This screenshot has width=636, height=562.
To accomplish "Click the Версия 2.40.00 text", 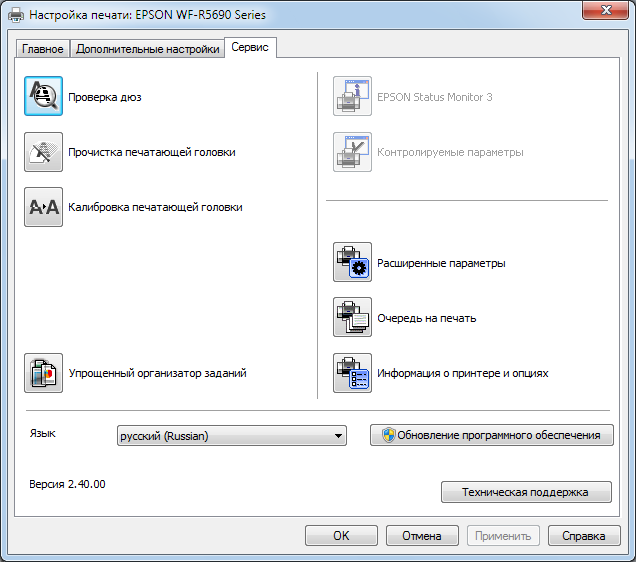I will tap(67, 484).
